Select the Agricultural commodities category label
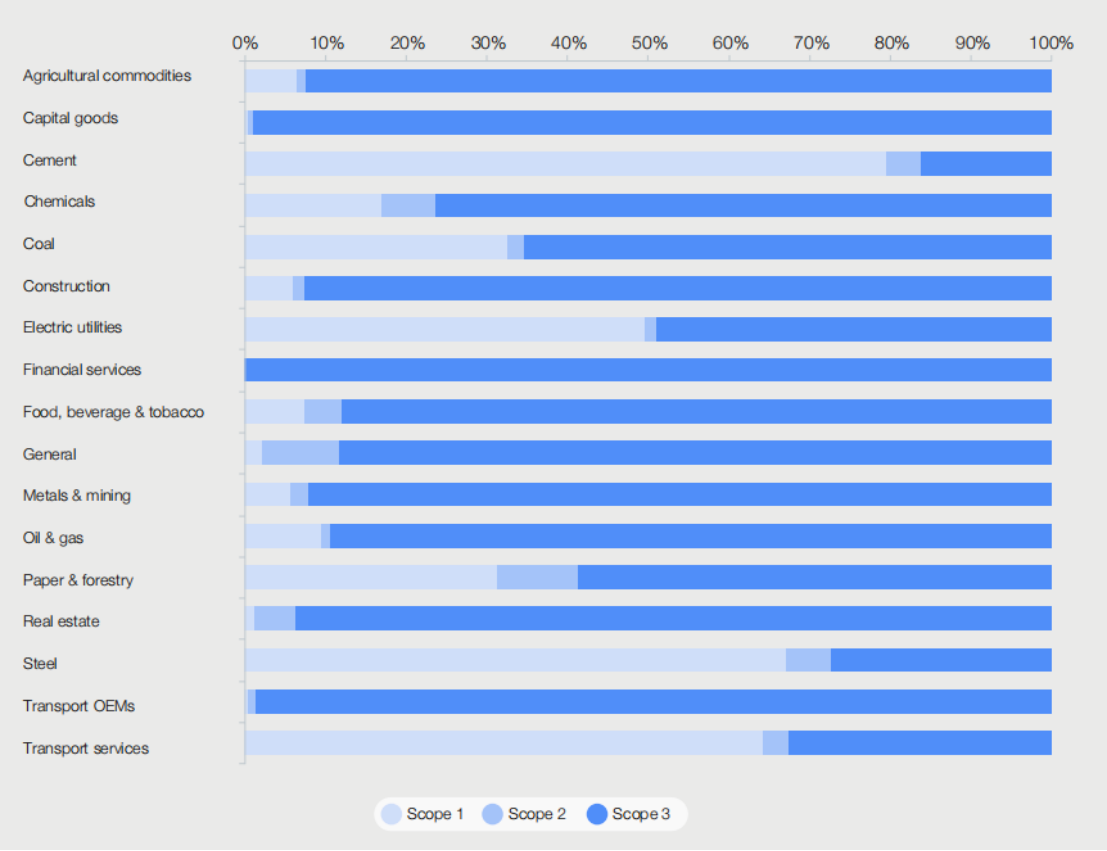Image resolution: width=1107 pixels, height=851 pixels. (107, 76)
